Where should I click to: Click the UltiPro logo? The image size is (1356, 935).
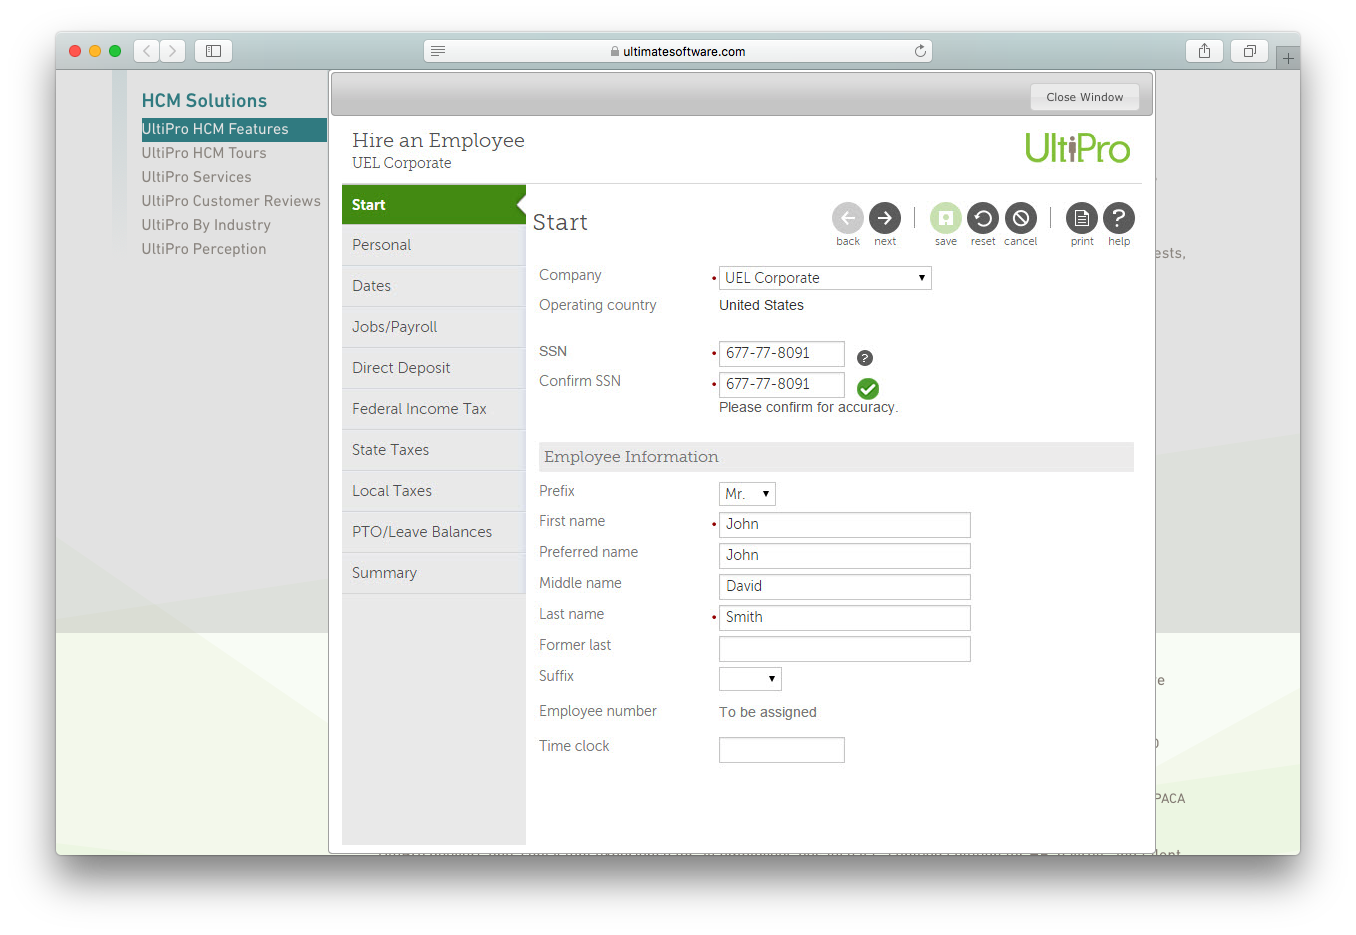click(1077, 149)
